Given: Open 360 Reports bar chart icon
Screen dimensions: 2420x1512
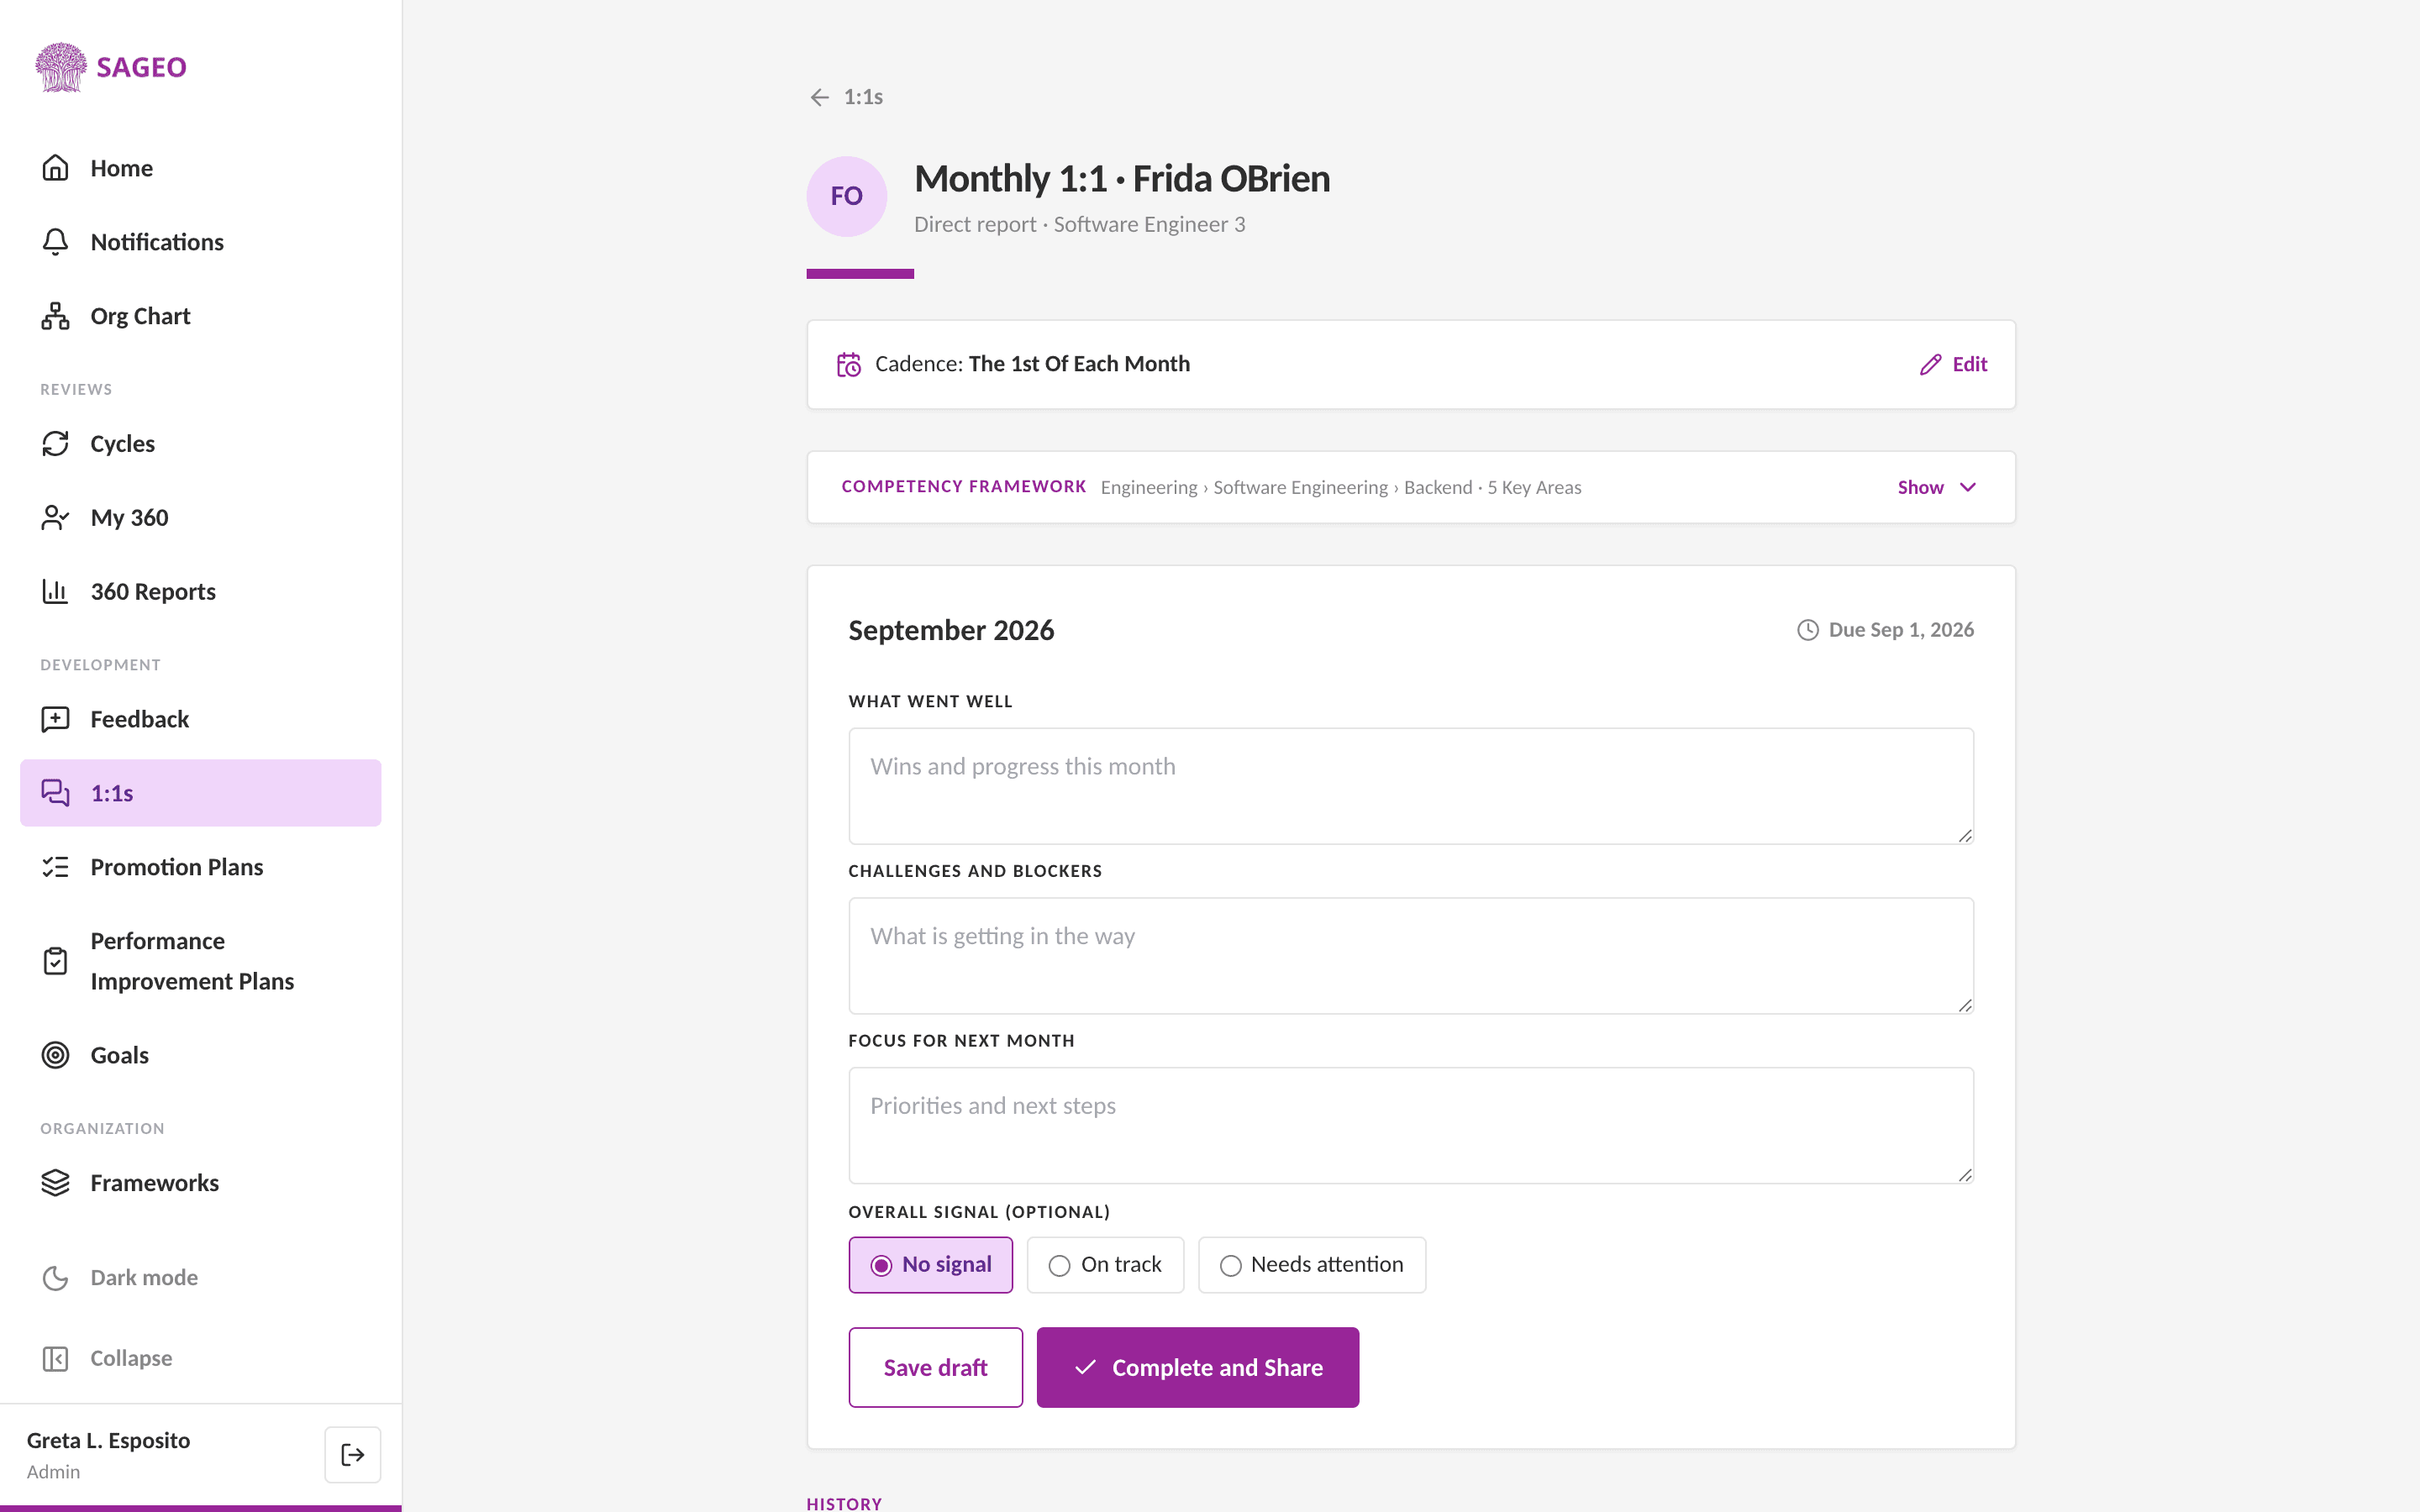Looking at the screenshot, I should tap(55, 591).
